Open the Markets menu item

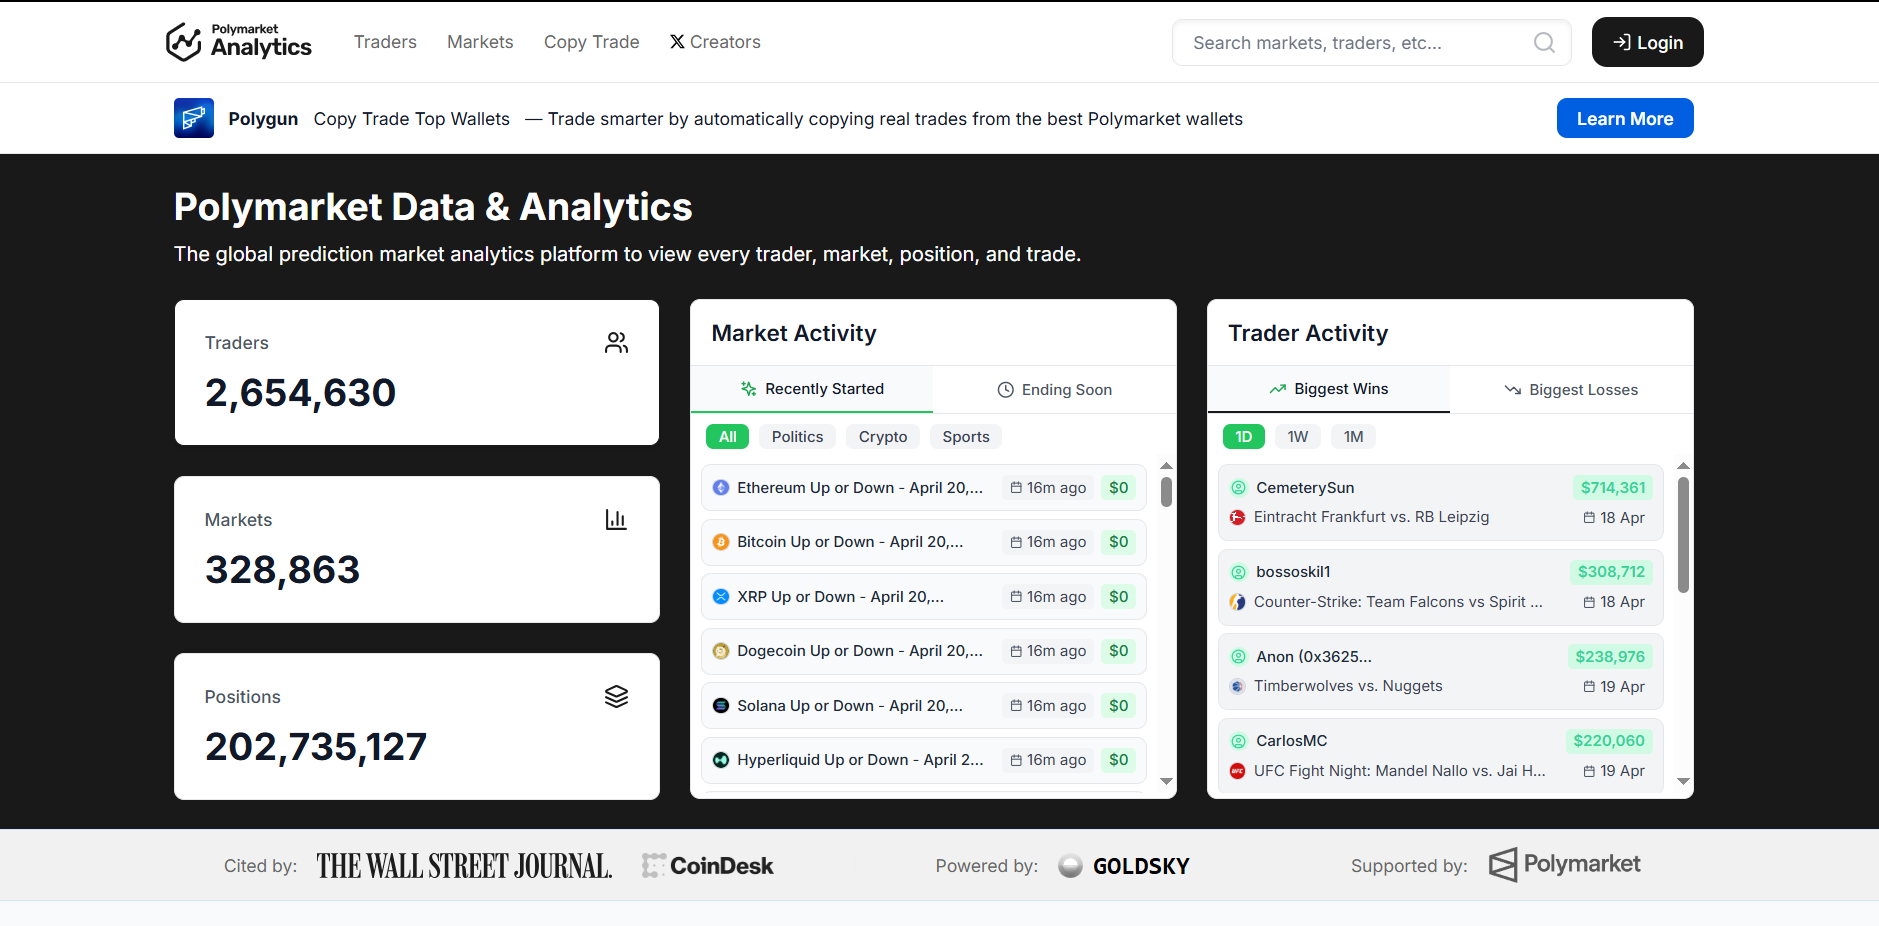(x=480, y=42)
